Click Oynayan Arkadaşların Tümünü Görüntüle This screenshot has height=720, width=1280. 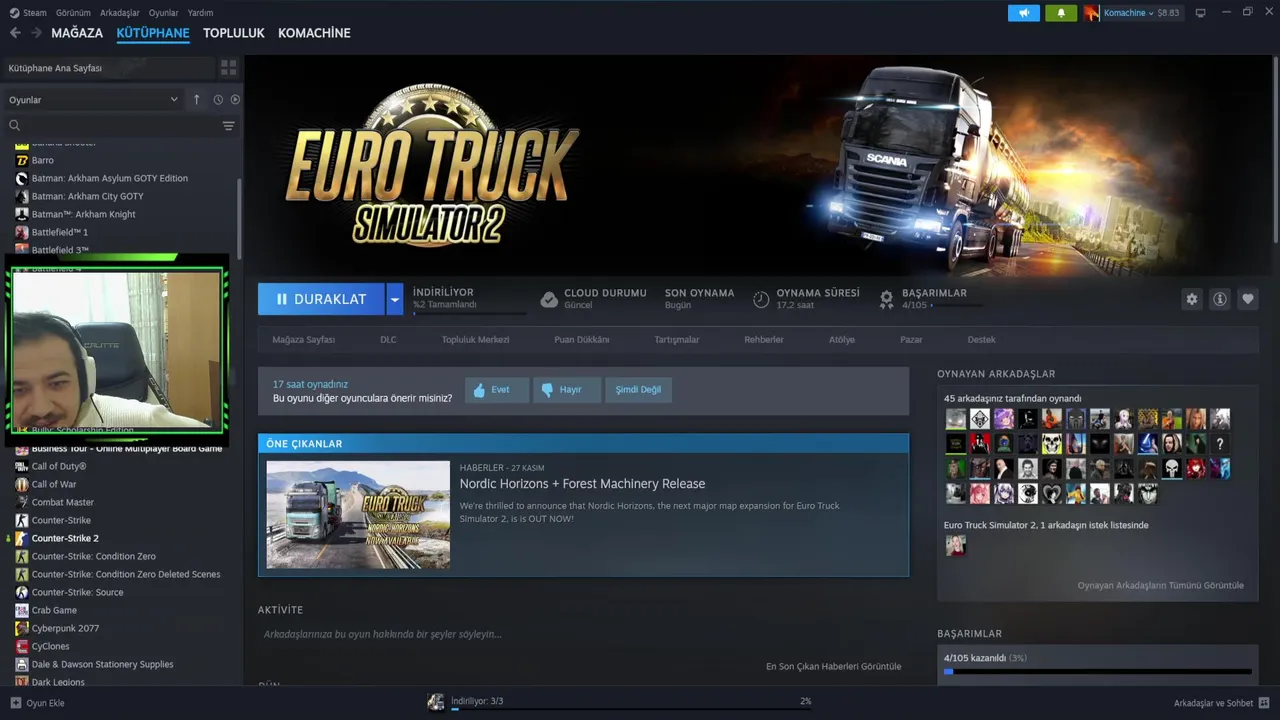(1160, 585)
